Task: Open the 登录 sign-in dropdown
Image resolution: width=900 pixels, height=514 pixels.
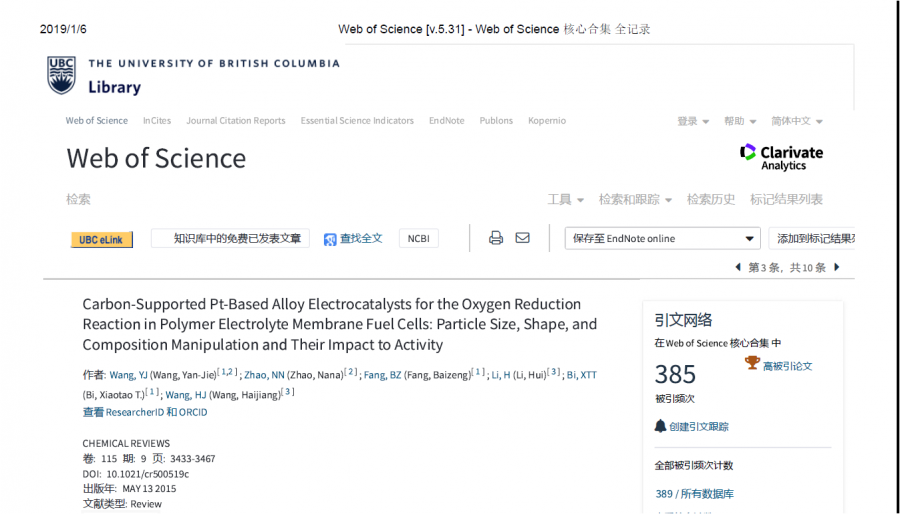Action: click(x=692, y=121)
